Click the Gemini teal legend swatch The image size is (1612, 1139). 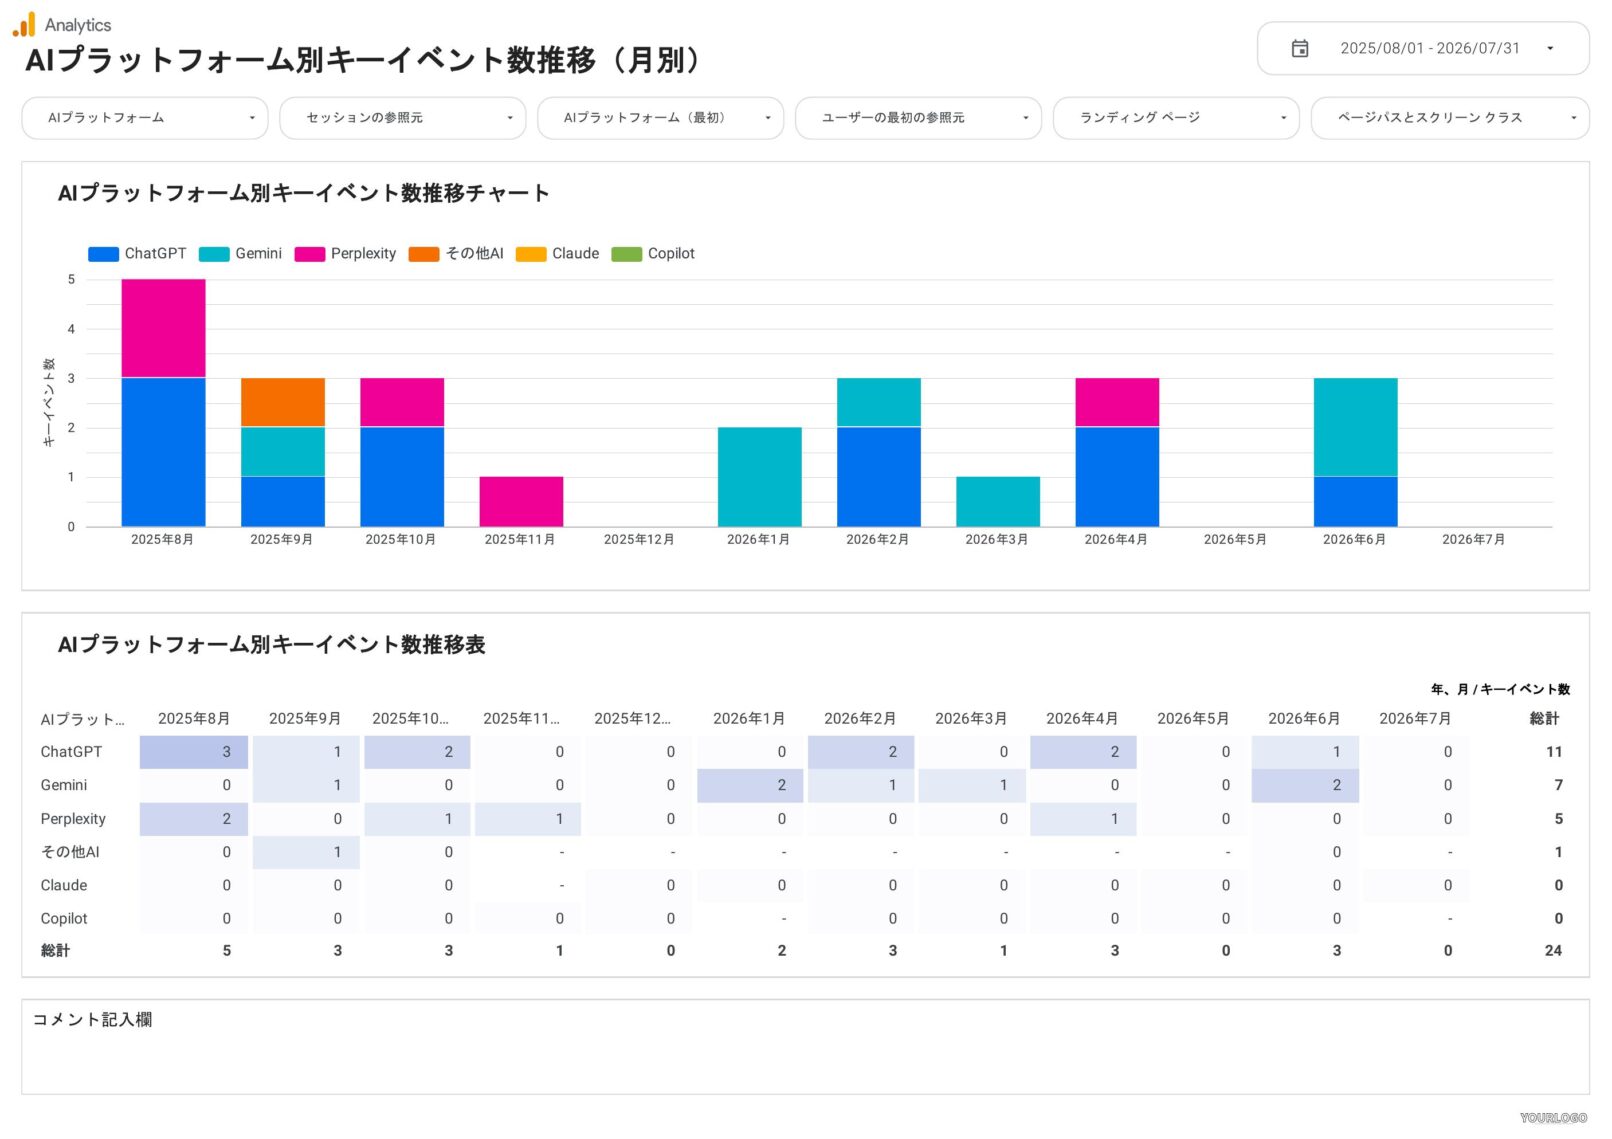pyautogui.click(x=214, y=254)
